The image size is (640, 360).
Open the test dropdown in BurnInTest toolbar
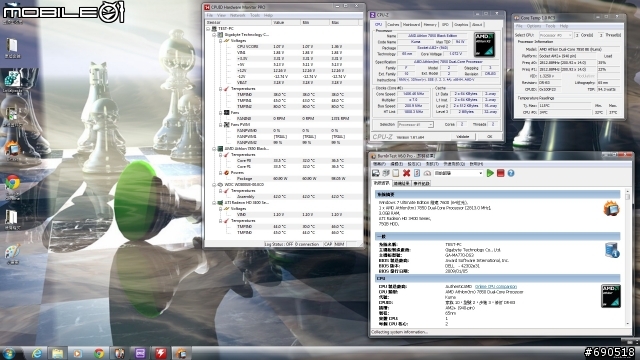[x=458, y=173]
